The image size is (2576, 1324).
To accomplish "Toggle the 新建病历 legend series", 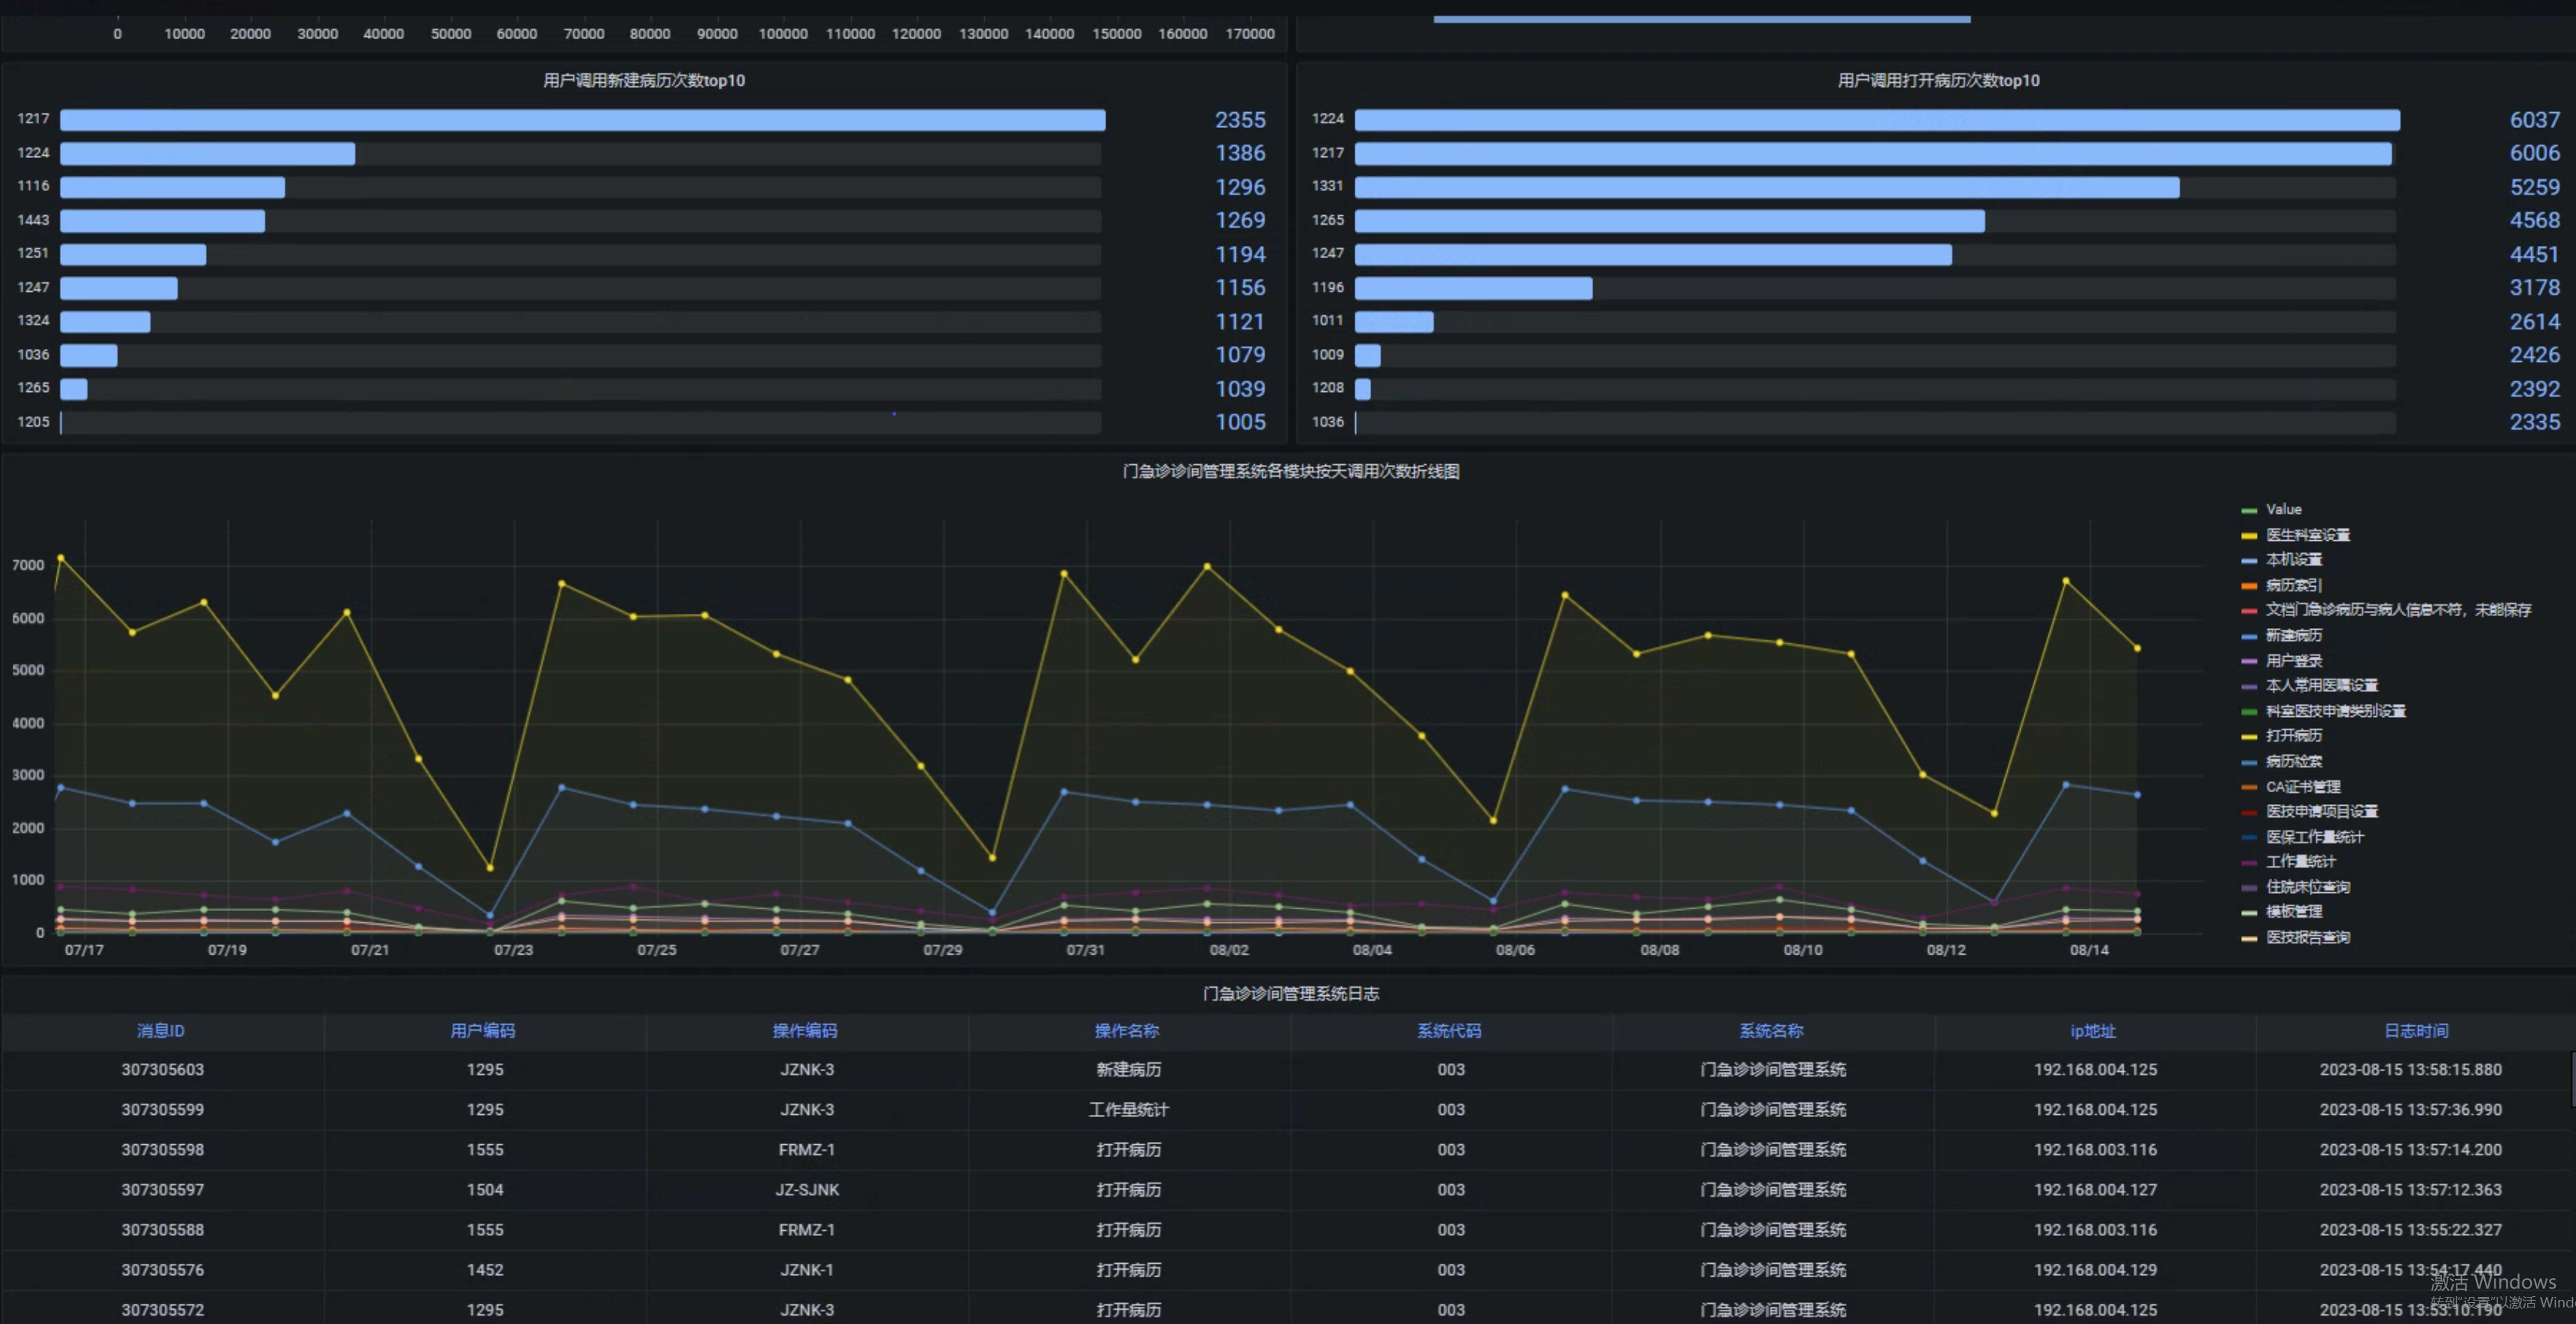I will [x=2294, y=635].
